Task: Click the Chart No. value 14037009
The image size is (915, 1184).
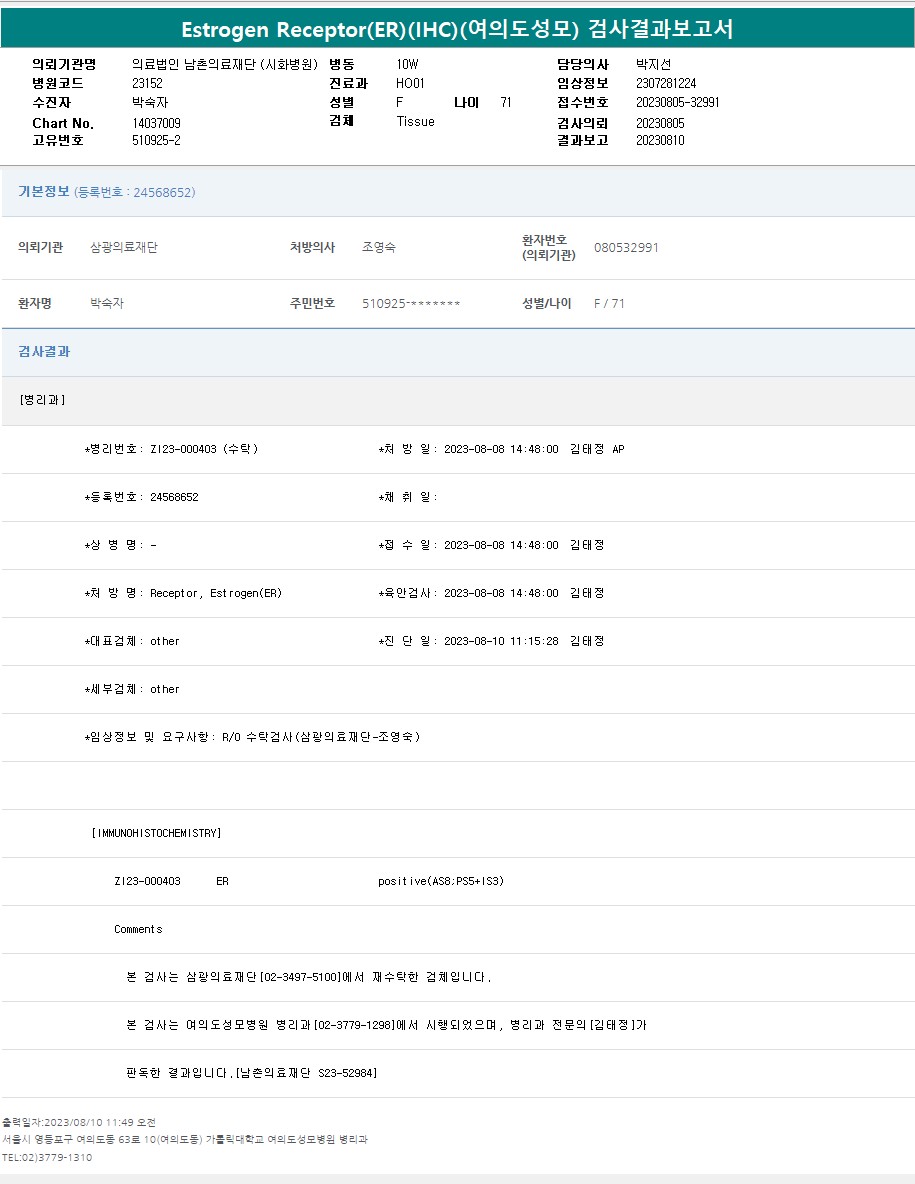Action: tap(156, 123)
